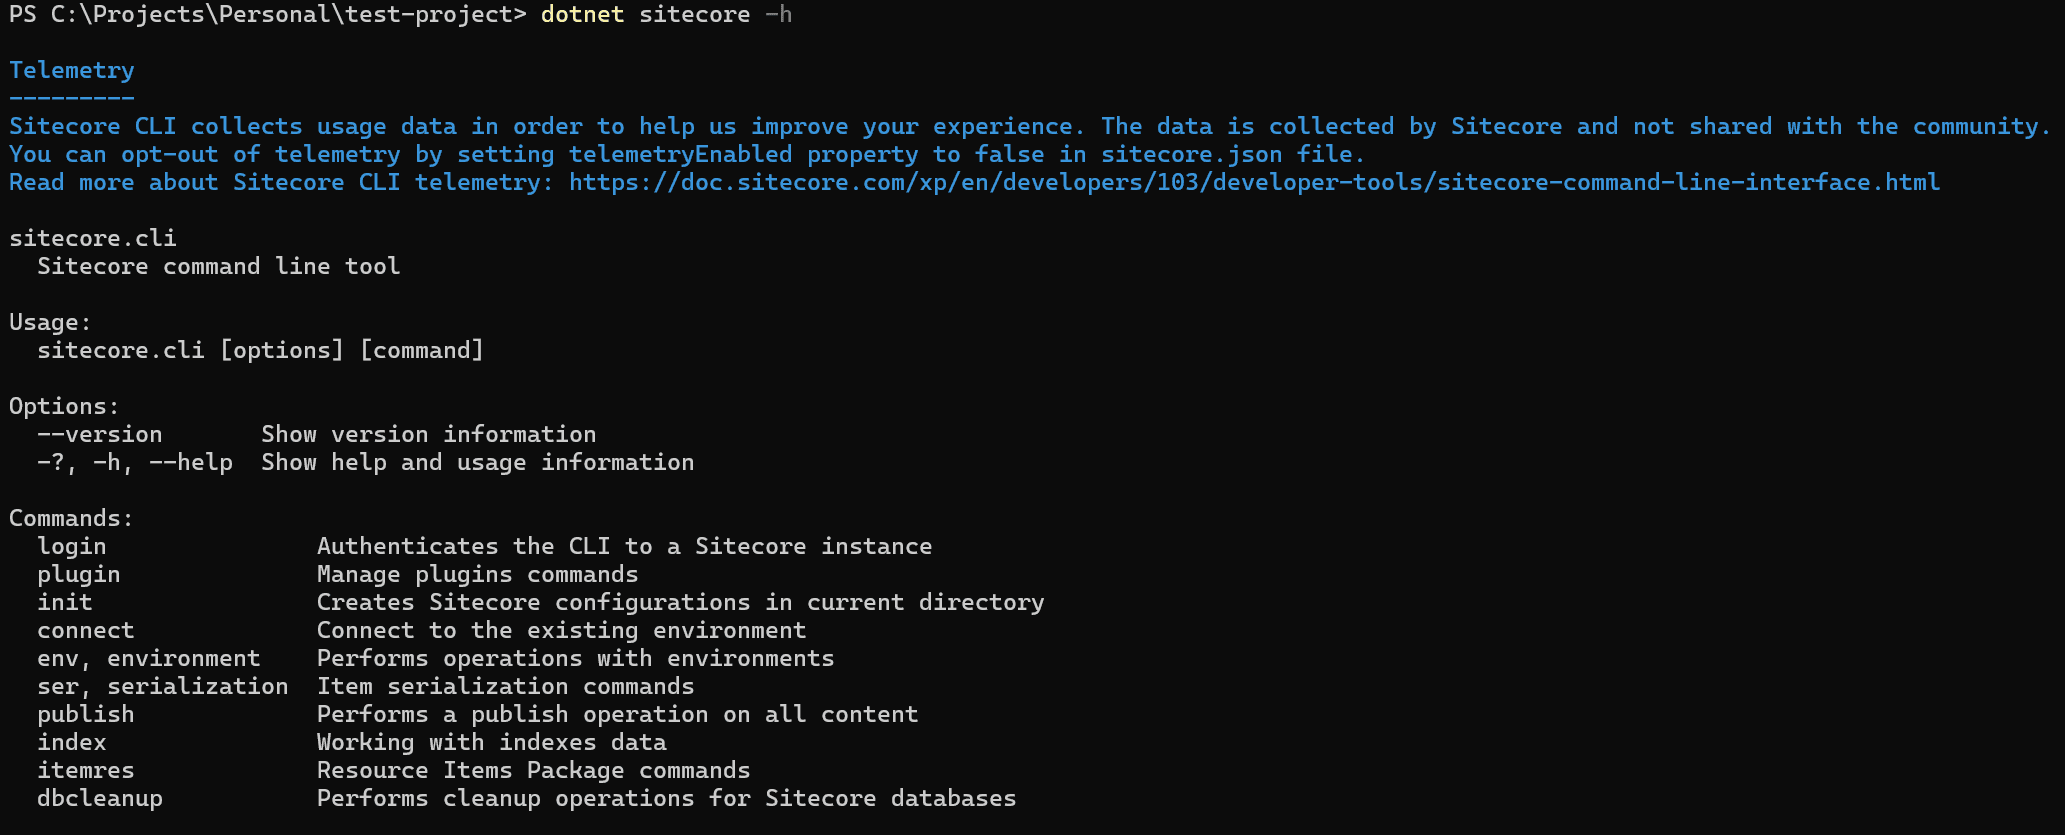Viewport: 2065px width, 835px height.
Task: Click the 'dotnet' command word in prompt
Action: click(x=582, y=14)
